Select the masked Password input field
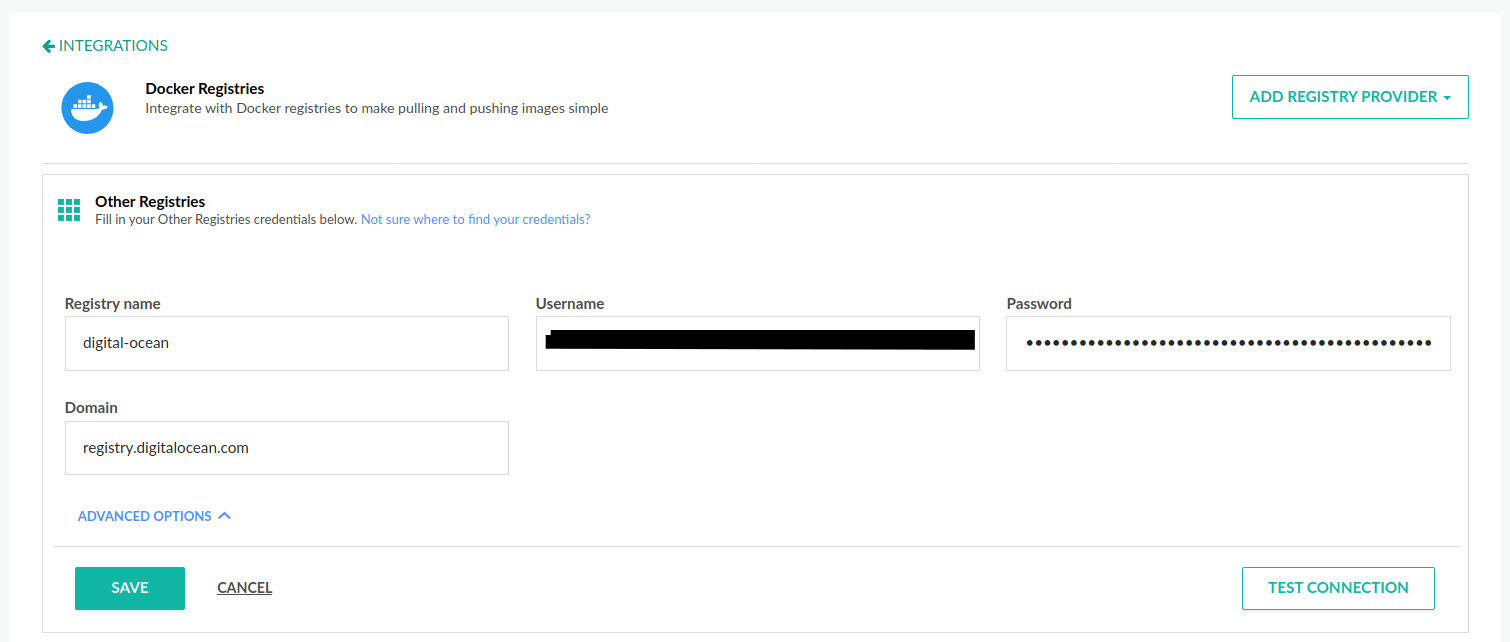Image resolution: width=1510 pixels, height=642 pixels. 1227,343
